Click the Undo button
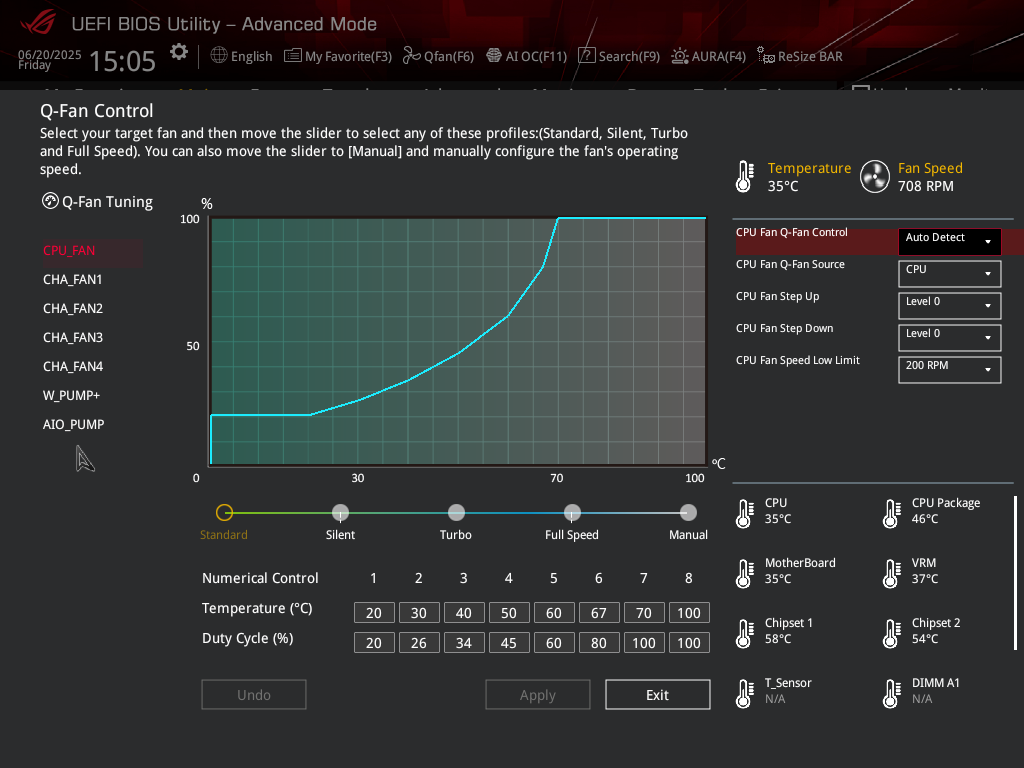Image resolution: width=1024 pixels, height=768 pixels. pyautogui.click(x=254, y=695)
